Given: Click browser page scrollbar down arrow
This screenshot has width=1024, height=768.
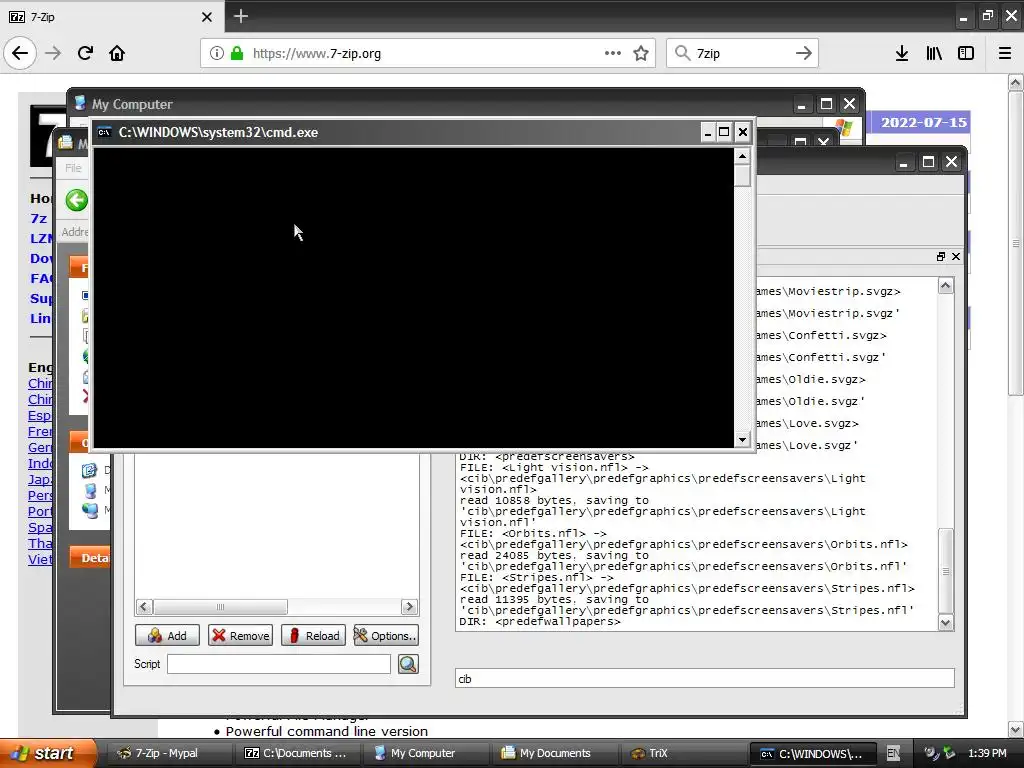Looking at the screenshot, I should coord(1015,729).
